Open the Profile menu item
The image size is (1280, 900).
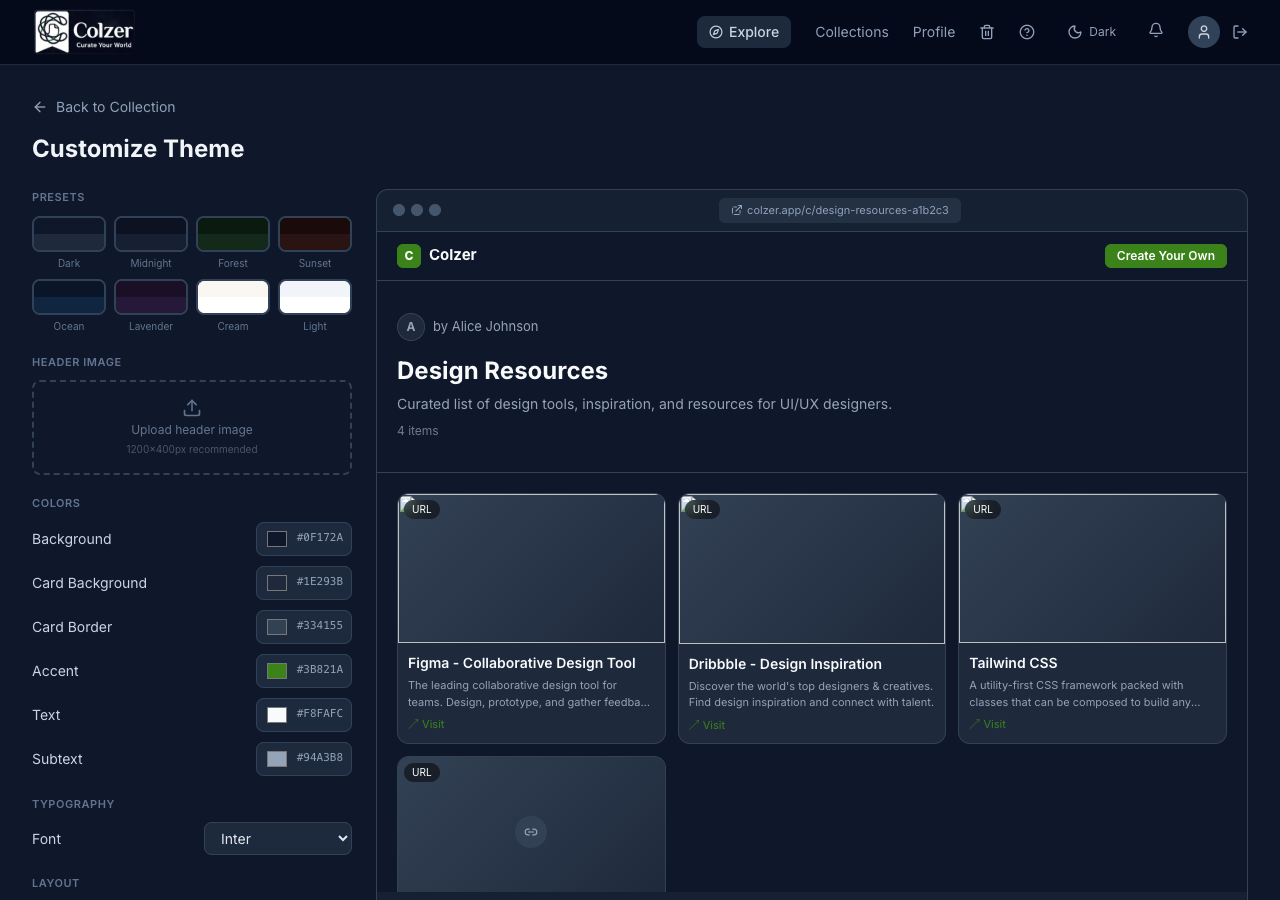coord(933,31)
